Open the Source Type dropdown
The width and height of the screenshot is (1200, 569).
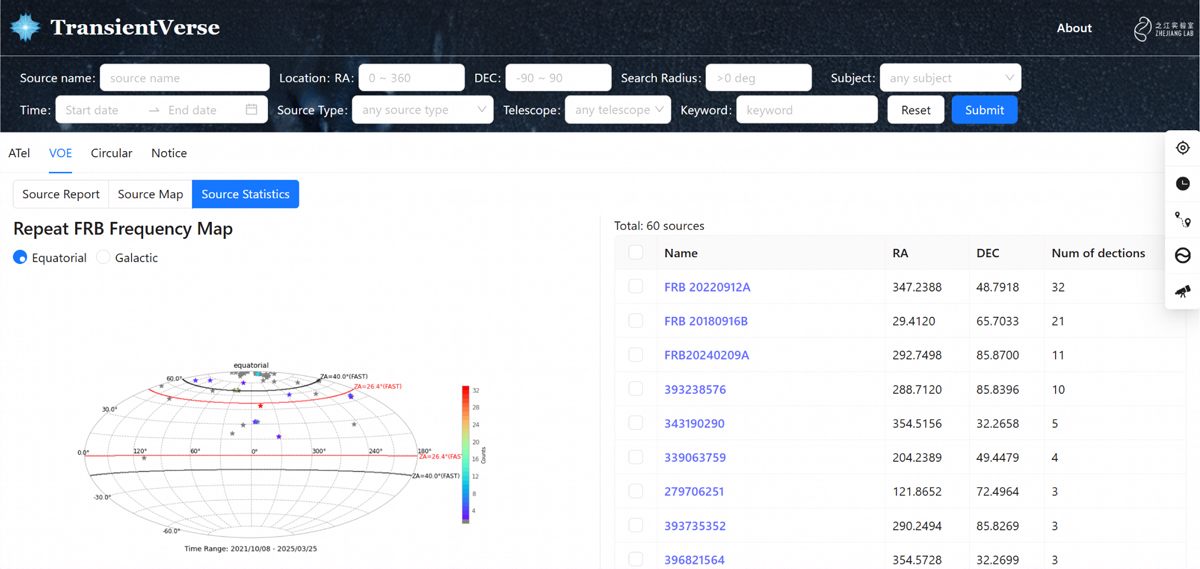(422, 110)
